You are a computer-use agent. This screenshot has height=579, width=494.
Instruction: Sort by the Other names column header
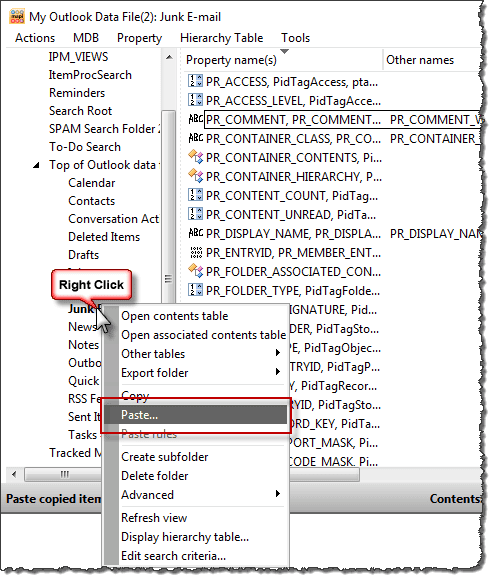432,60
